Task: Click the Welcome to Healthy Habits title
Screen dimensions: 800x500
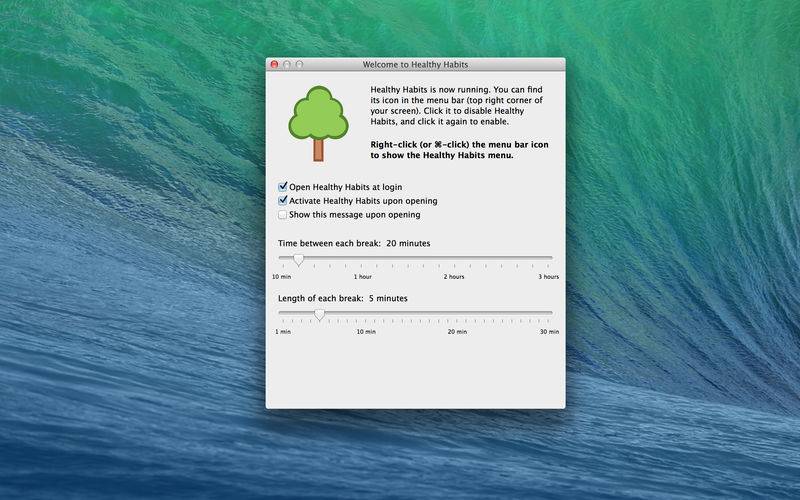Action: coord(415,64)
